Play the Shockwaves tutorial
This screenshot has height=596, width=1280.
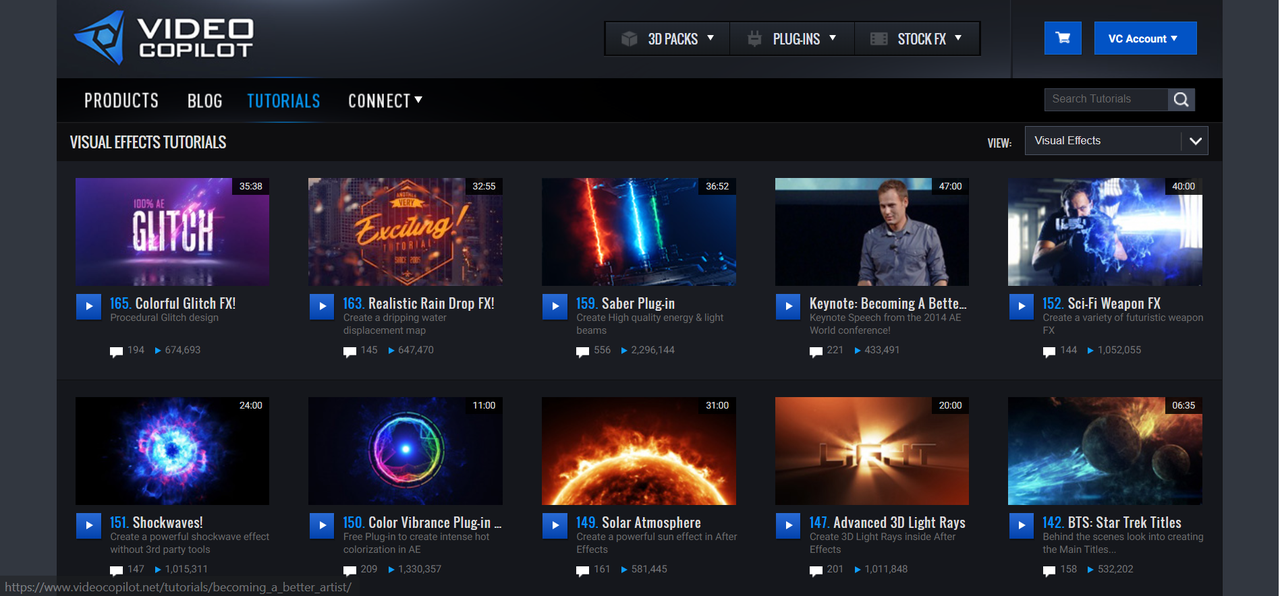(89, 525)
